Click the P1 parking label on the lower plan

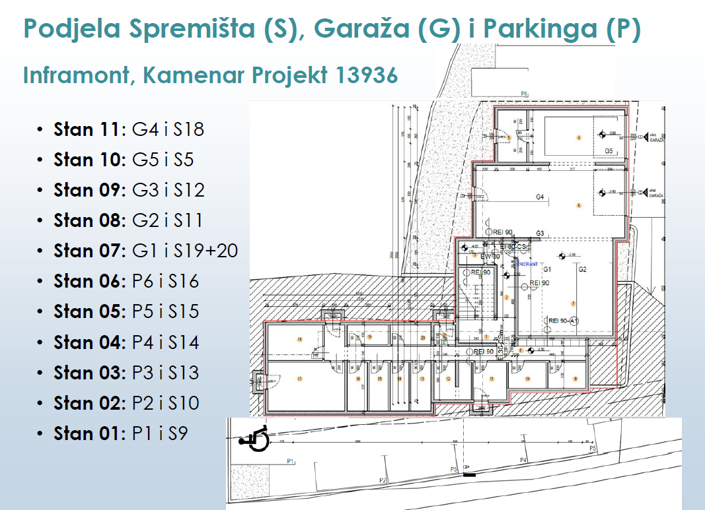(x=290, y=461)
